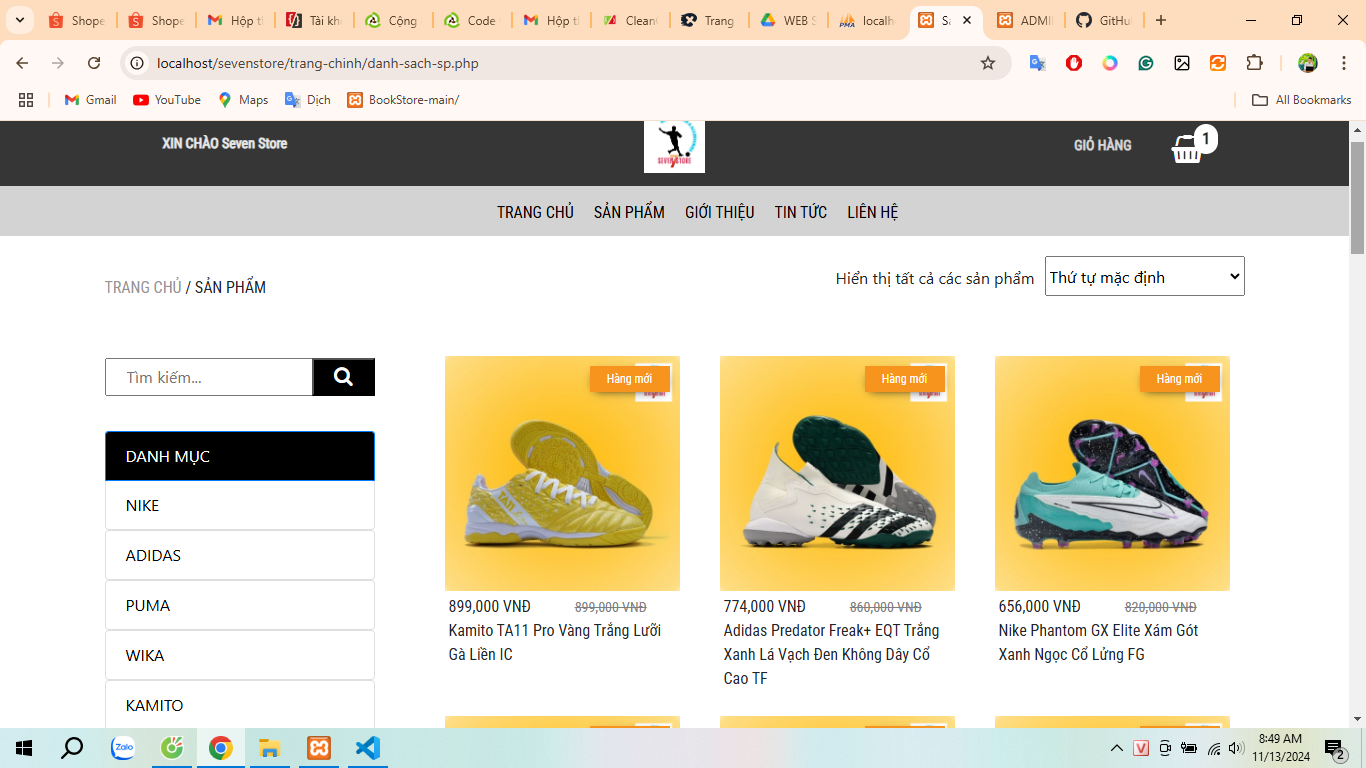Go to TIN TỨC in the navigation
This screenshot has width=1366, height=768.
tap(801, 212)
